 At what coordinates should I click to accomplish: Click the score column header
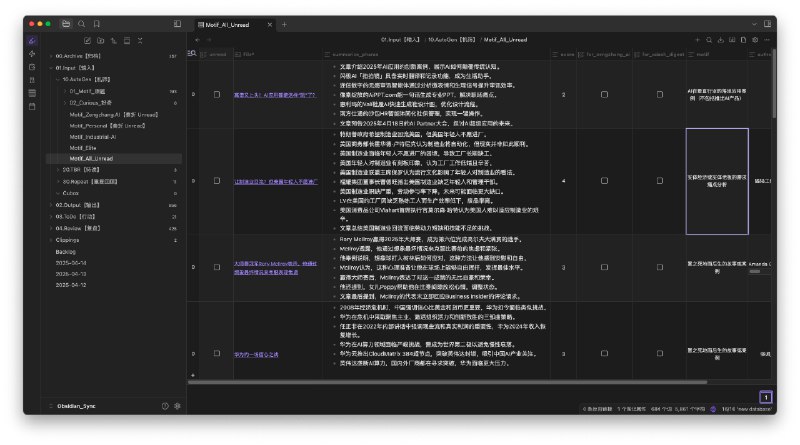pos(563,54)
